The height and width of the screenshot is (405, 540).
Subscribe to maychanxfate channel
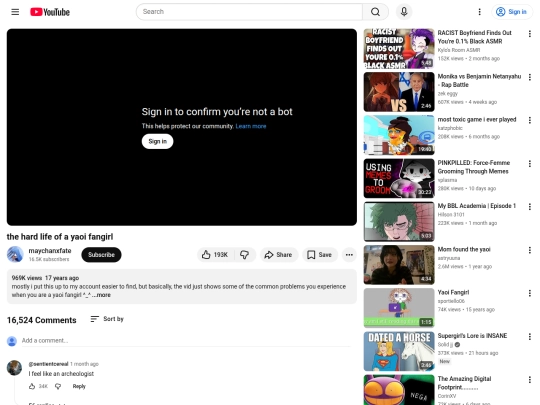pyautogui.click(x=101, y=255)
